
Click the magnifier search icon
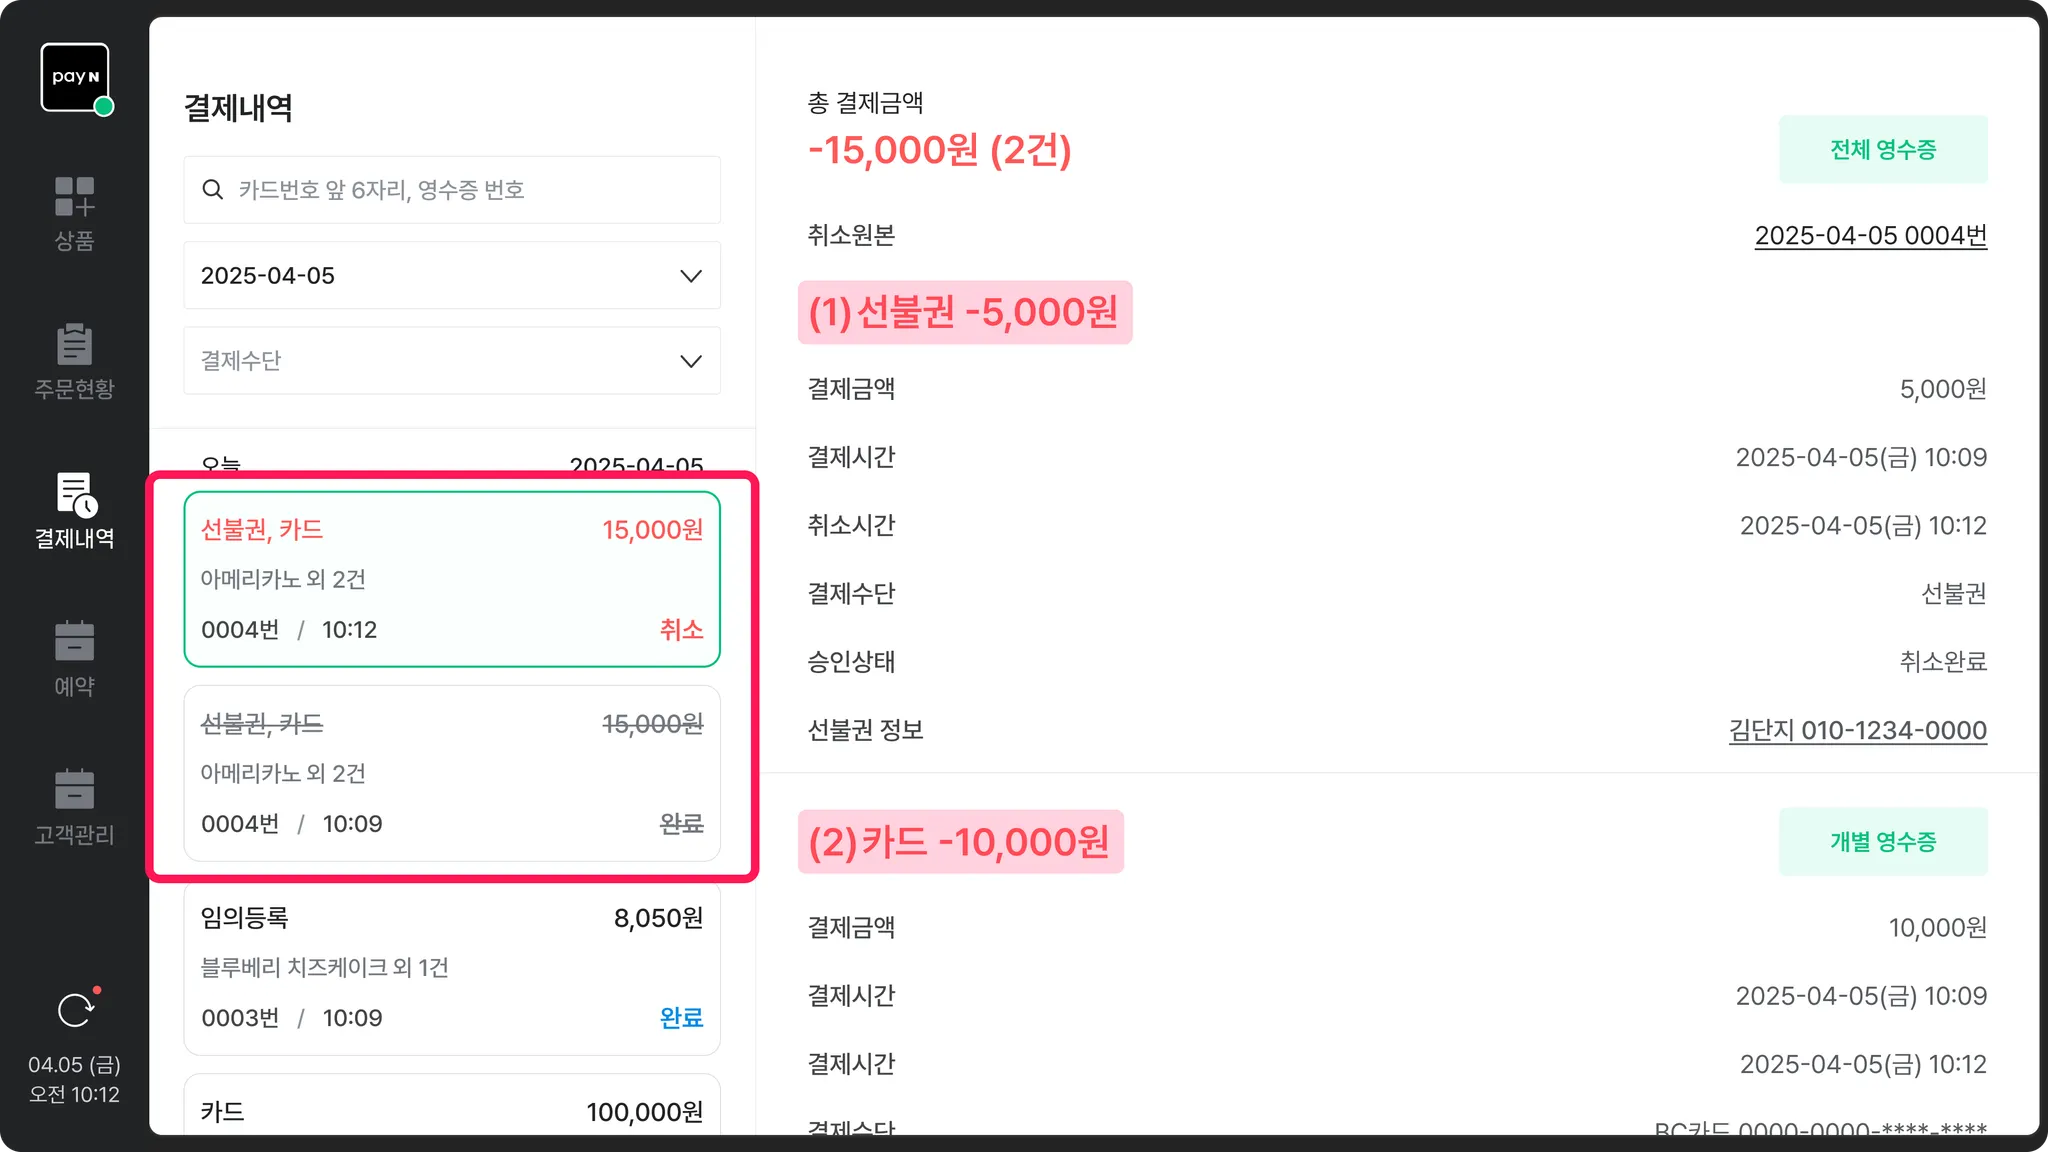pyautogui.click(x=213, y=190)
